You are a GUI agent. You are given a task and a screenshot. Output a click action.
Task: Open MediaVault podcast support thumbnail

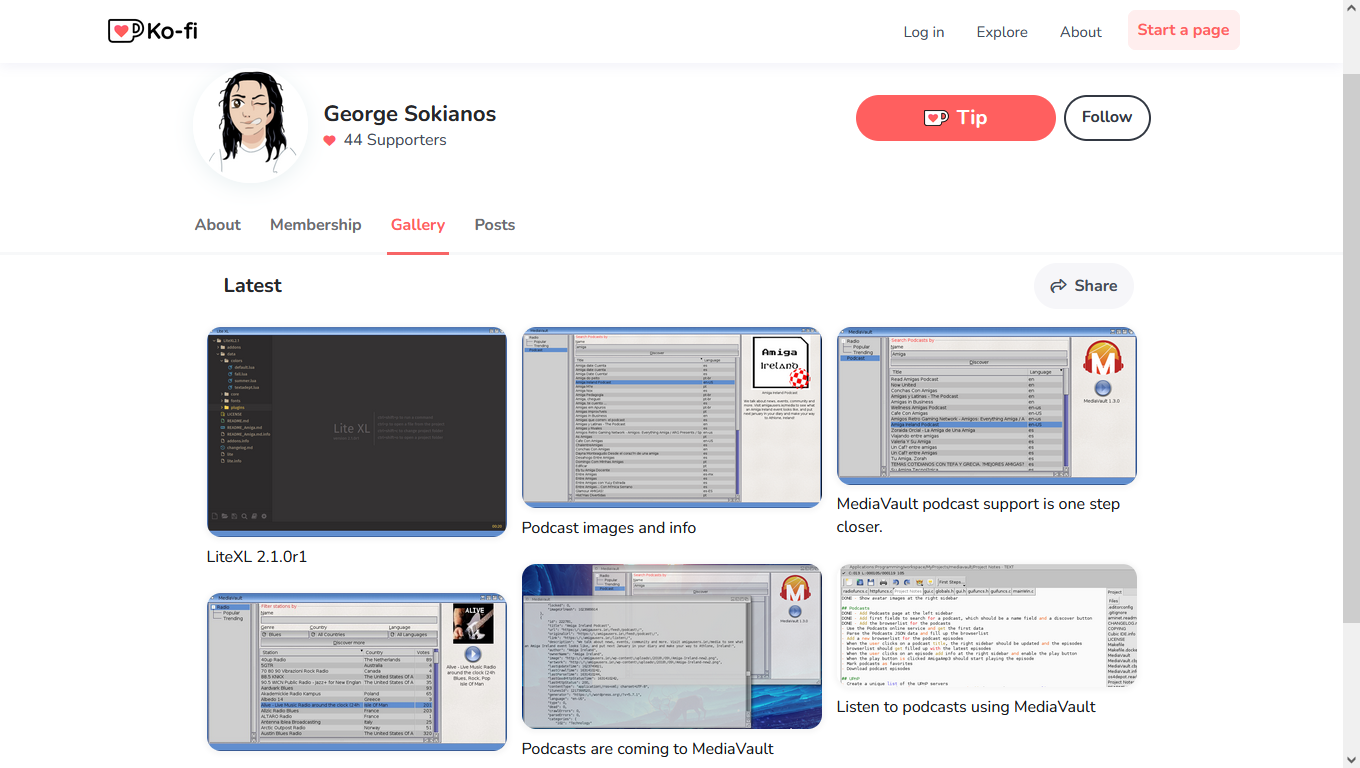click(x=986, y=405)
